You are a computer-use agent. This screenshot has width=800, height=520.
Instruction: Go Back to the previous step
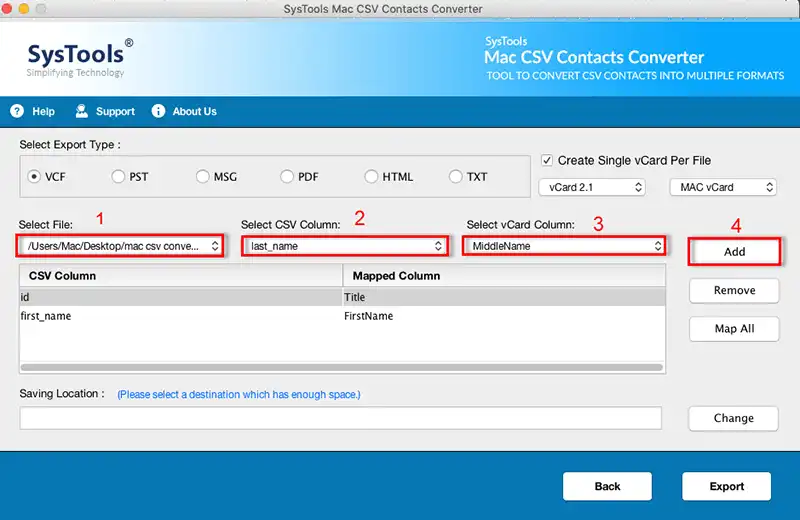(x=607, y=486)
